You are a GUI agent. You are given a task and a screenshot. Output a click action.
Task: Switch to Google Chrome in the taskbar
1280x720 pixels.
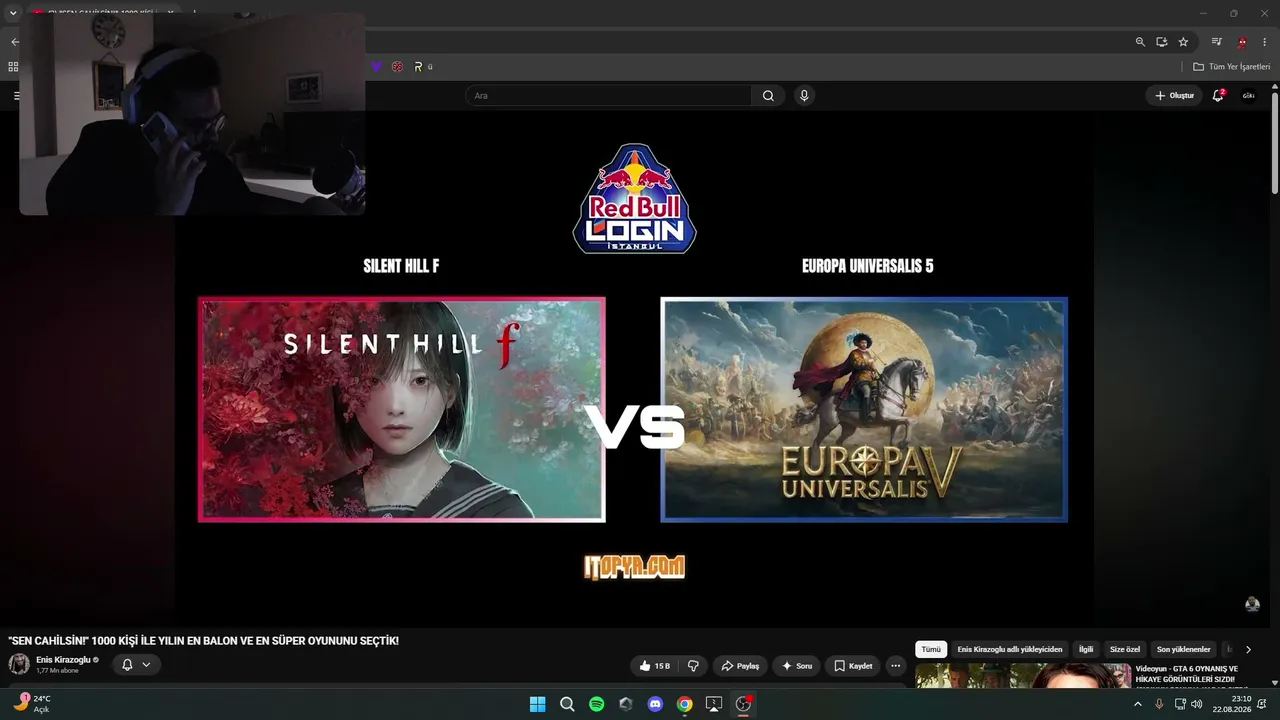click(684, 704)
